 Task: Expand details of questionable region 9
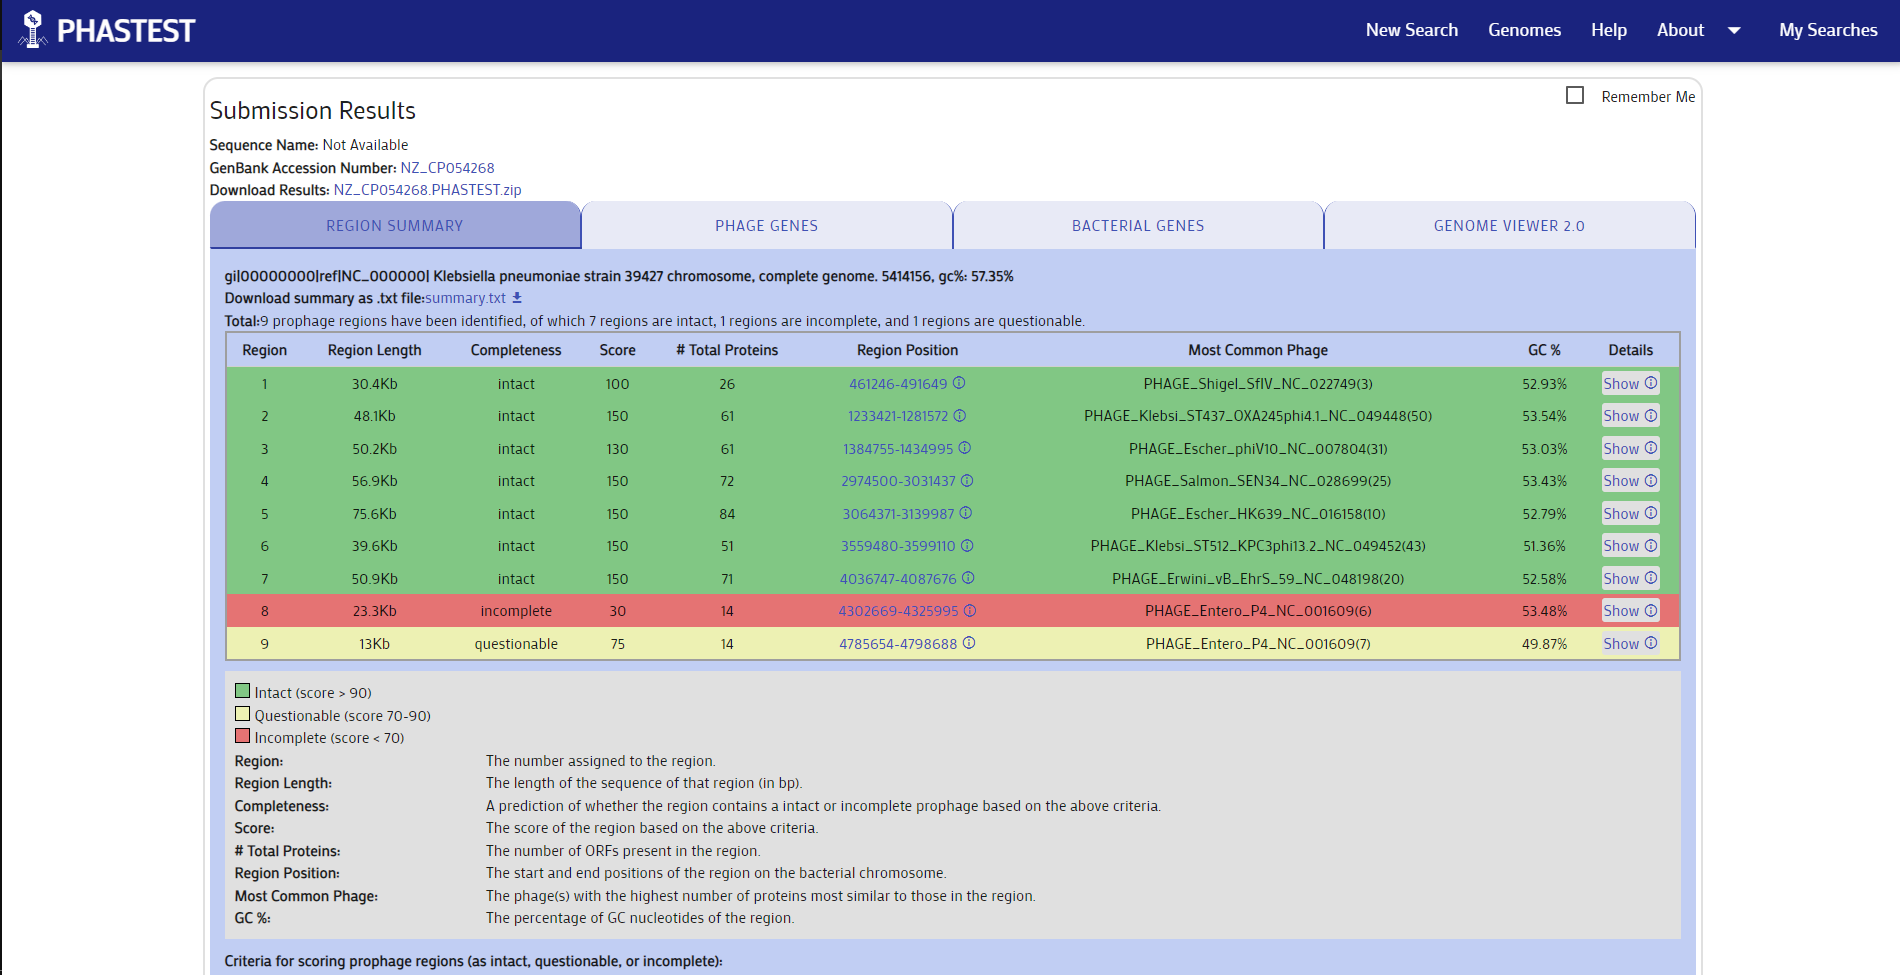[1629, 644]
